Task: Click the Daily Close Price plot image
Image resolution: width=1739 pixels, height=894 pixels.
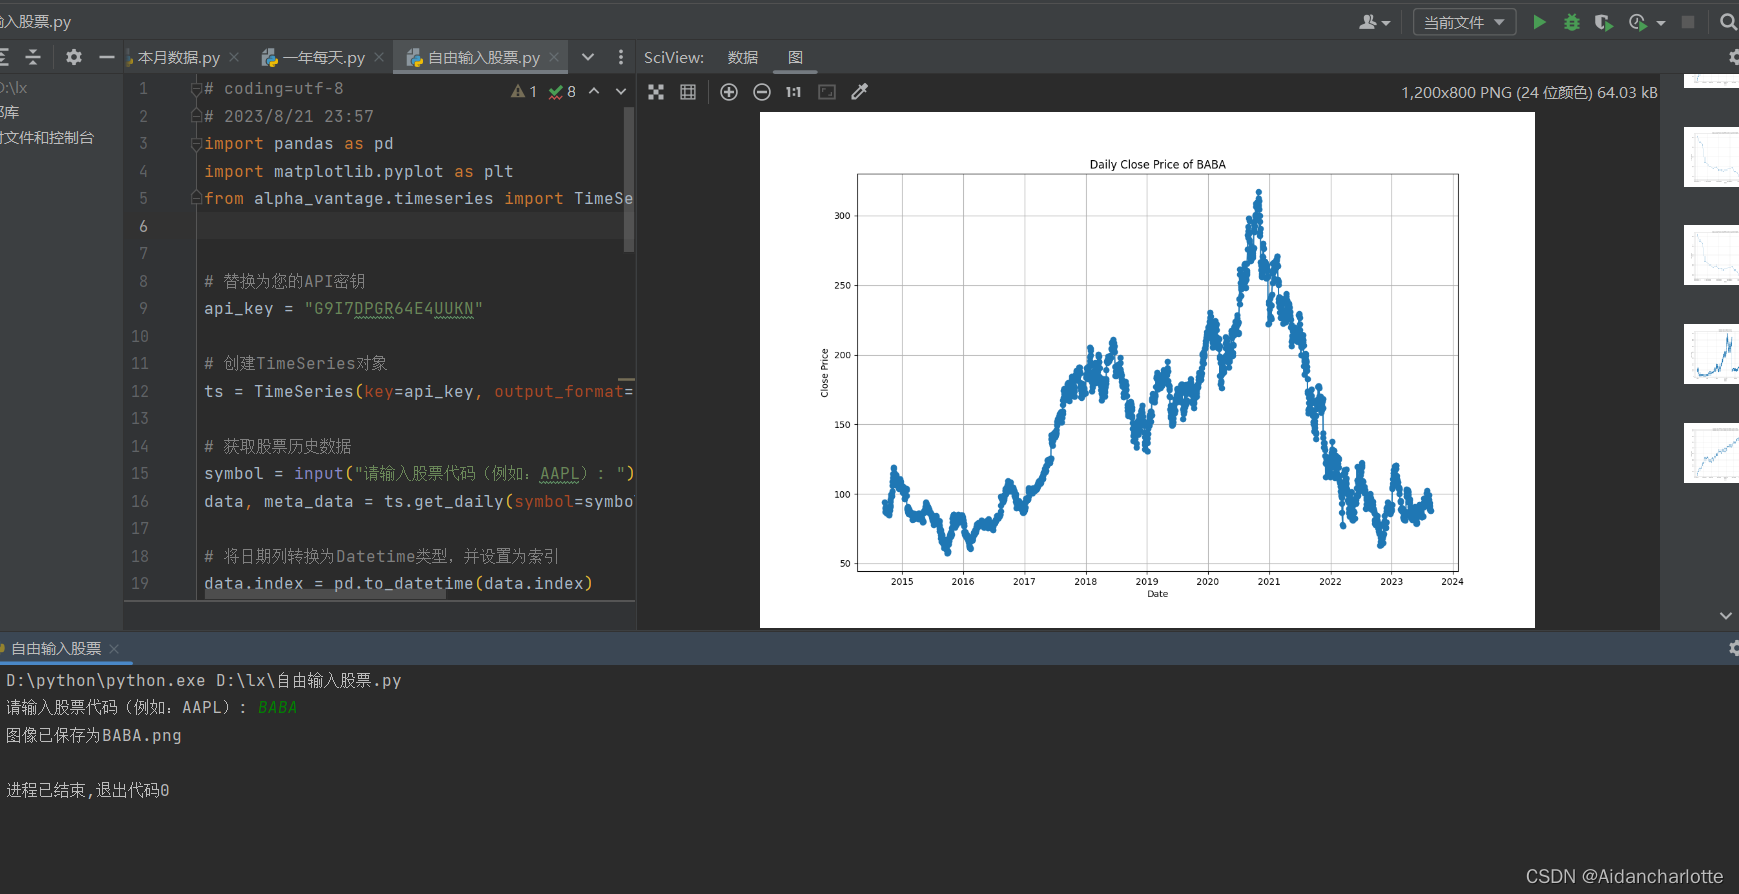Action: [1147, 370]
